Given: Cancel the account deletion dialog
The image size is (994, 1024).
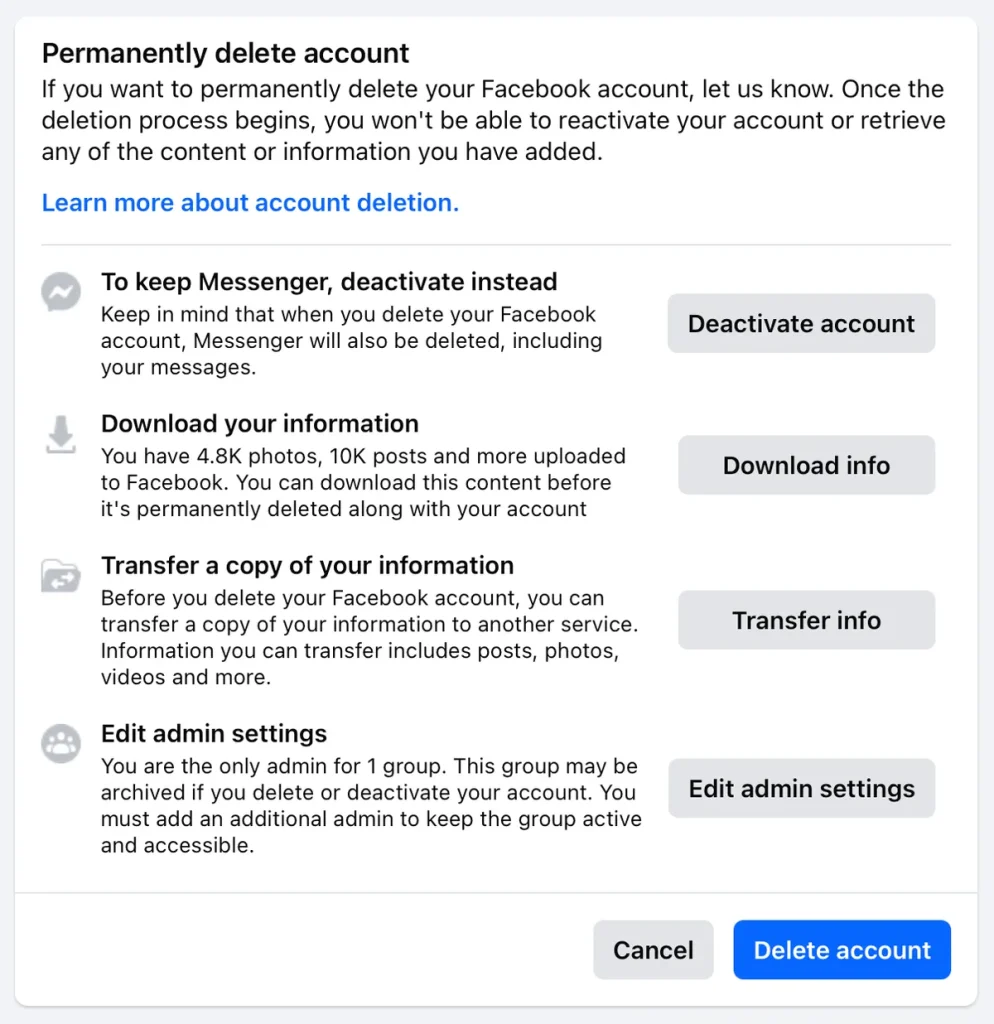Looking at the screenshot, I should tap(653, 950).
